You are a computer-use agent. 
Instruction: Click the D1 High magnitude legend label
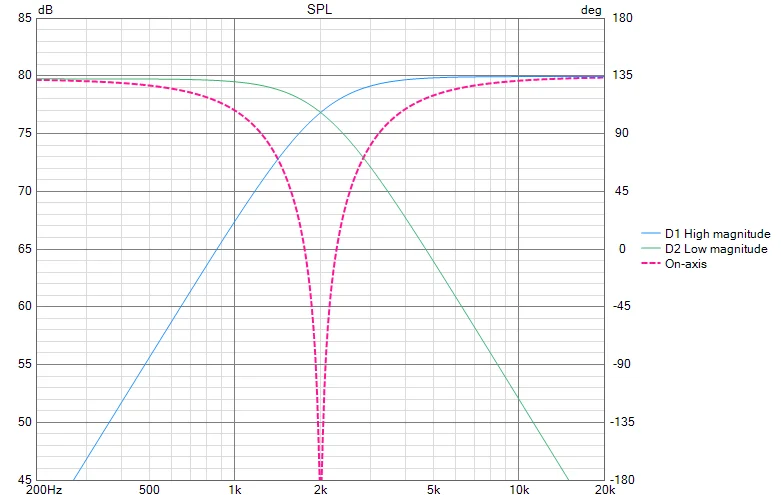click(717, 234)
